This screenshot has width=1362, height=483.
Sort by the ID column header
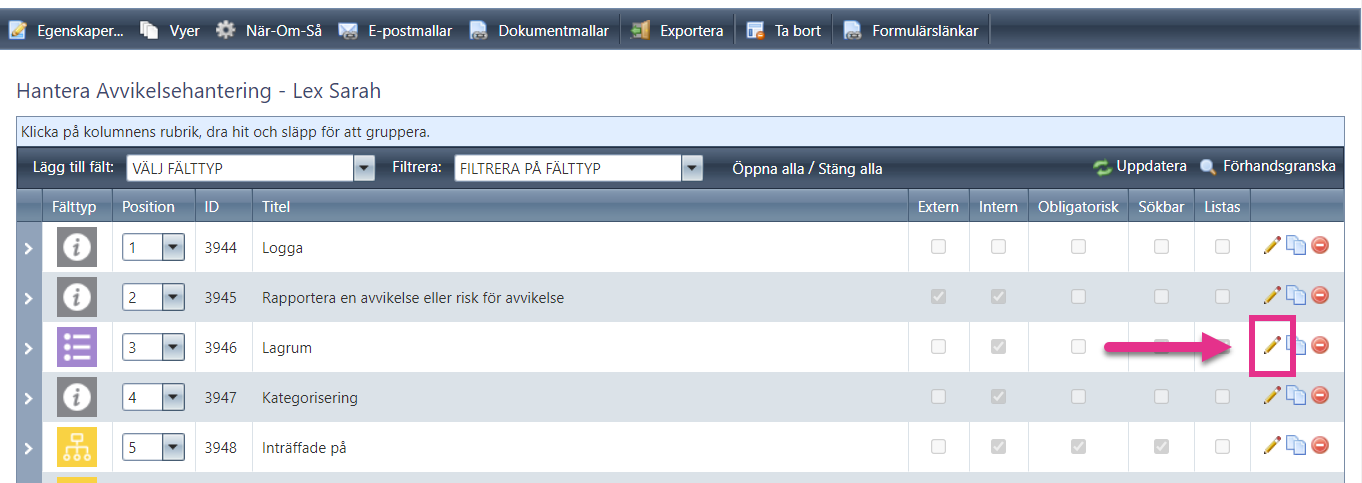point(212,207)
